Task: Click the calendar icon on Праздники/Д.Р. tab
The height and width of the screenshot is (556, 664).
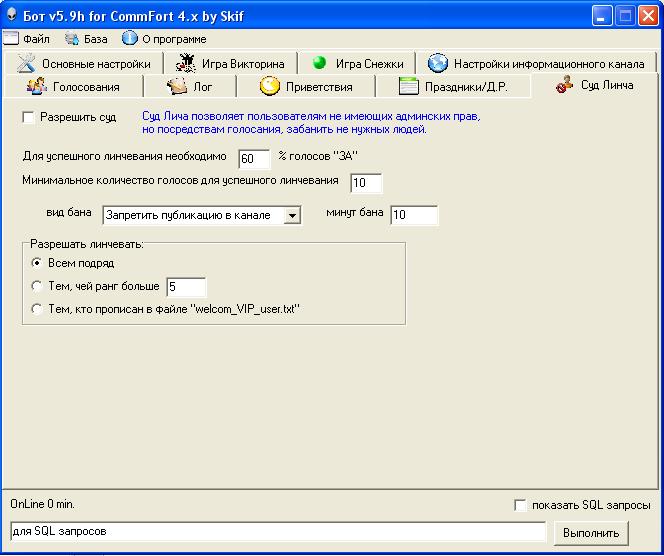Action: [x=408, y=86]
